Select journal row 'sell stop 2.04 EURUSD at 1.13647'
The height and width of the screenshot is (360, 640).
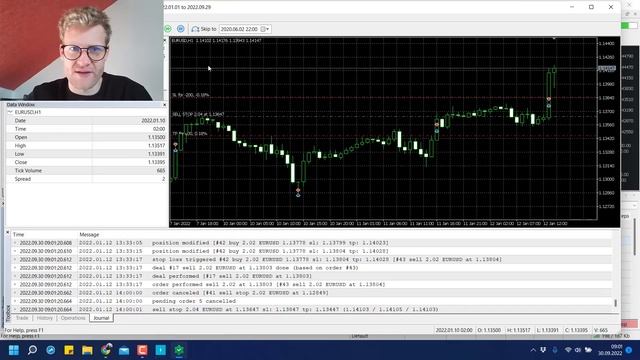(x=312, y=309)
